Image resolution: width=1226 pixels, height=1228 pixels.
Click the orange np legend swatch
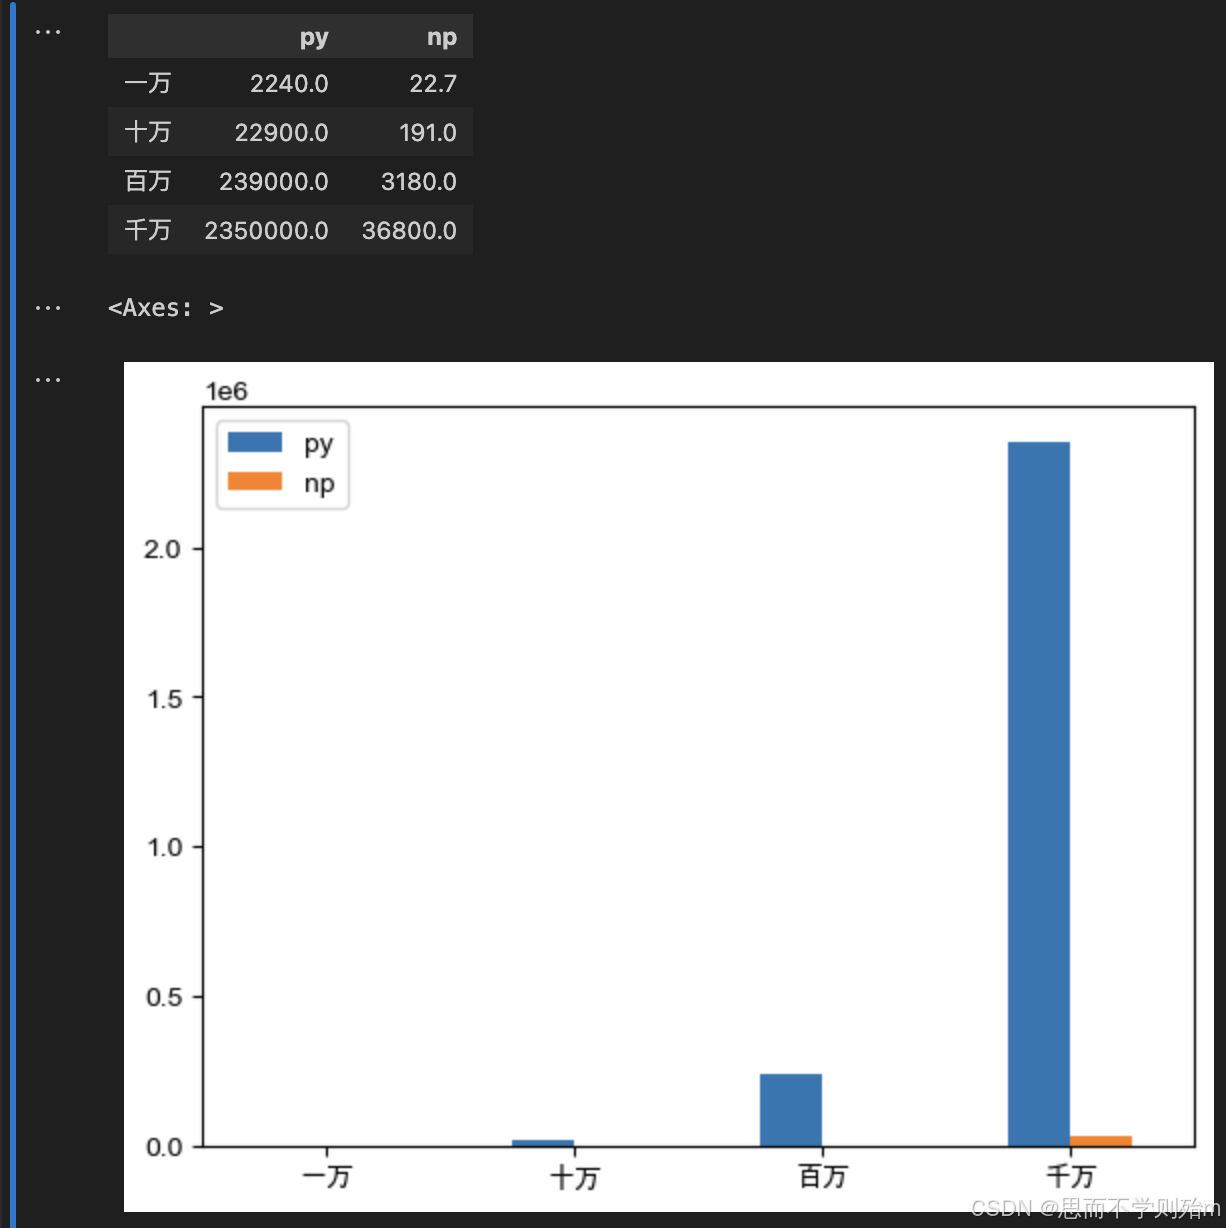pos(255,481)
